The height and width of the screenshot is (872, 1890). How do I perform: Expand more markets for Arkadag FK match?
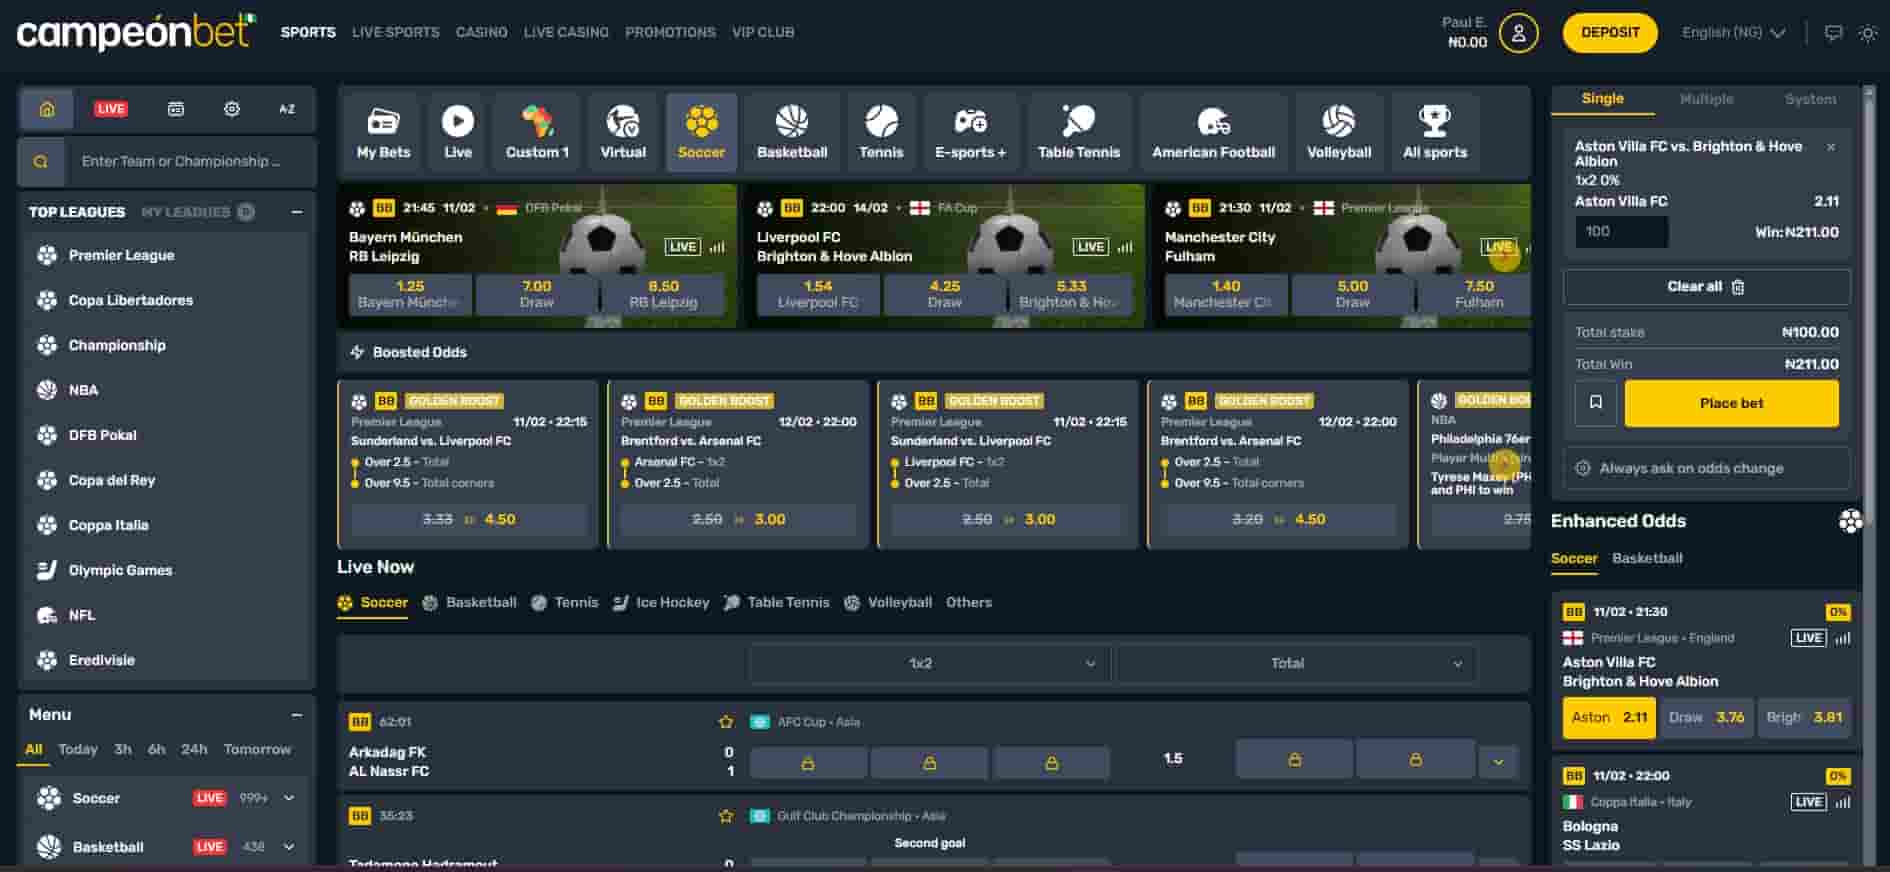[1498, 762]
